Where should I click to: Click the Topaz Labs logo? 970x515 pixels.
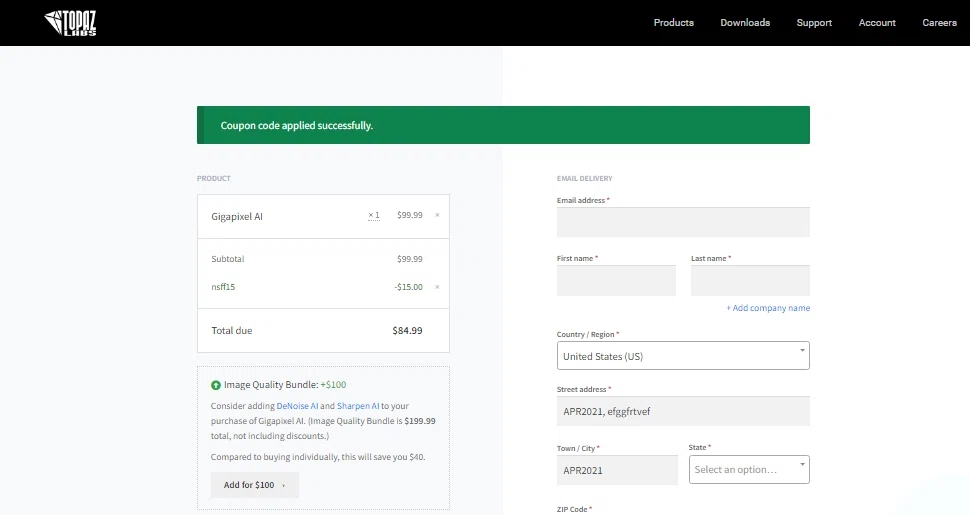point(71,23)
